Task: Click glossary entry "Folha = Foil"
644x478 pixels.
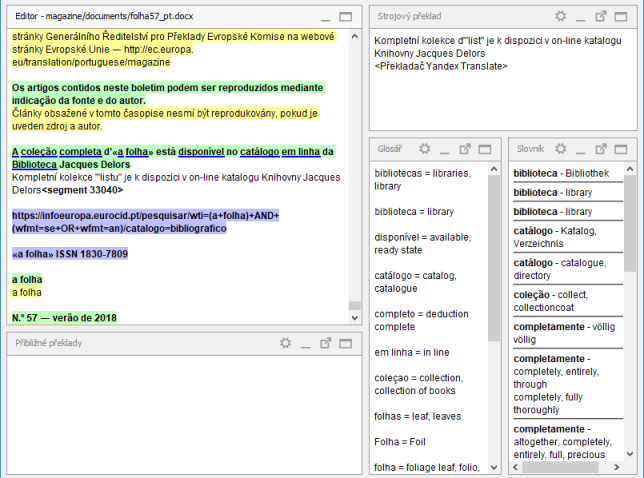Action: click(x=400, y=442)
